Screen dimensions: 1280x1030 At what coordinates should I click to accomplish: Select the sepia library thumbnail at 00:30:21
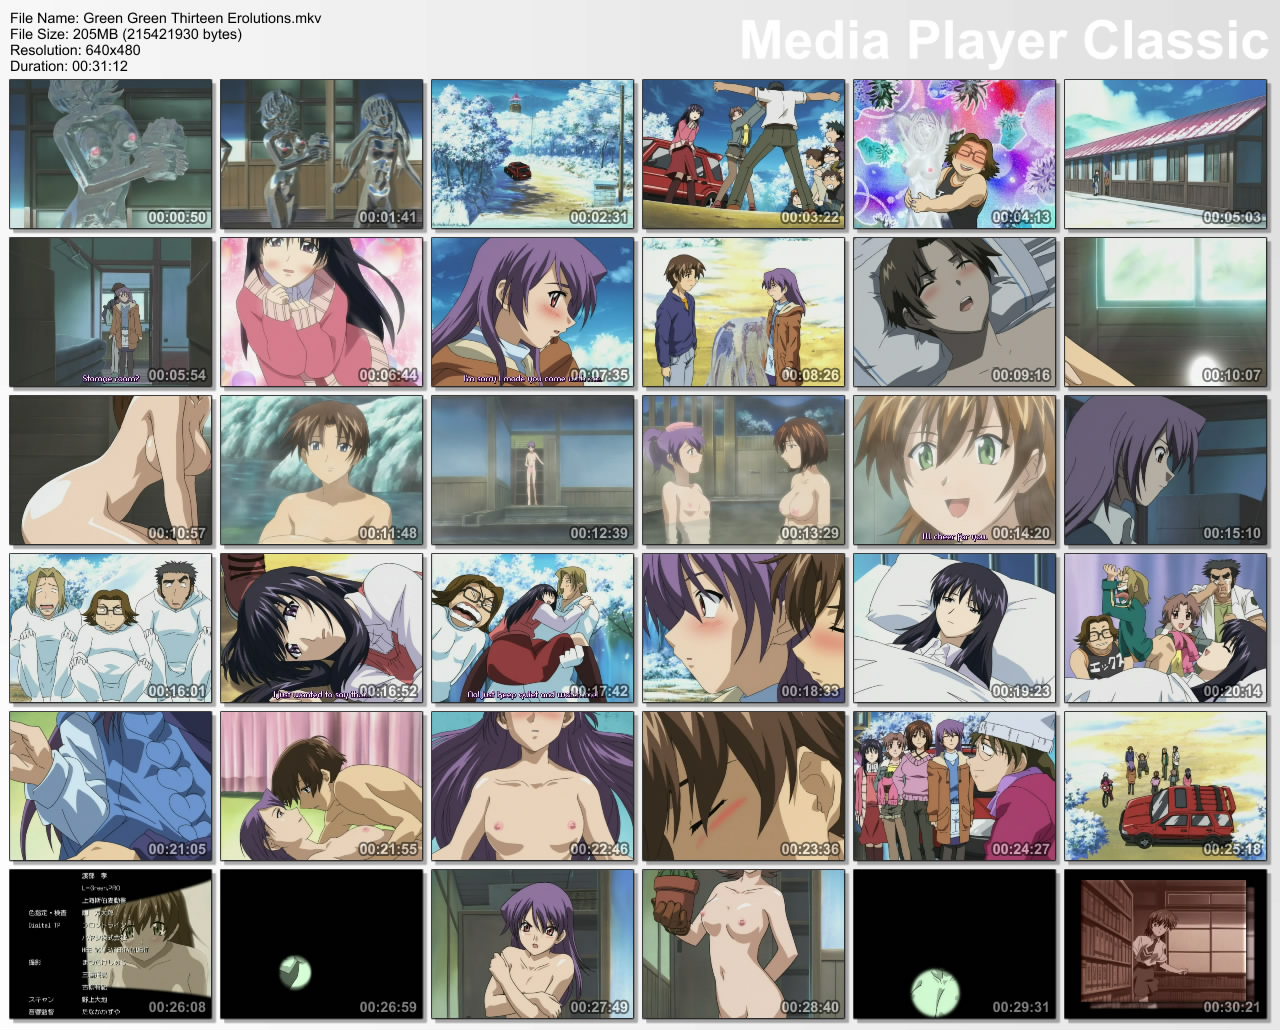click(x=1166, y=944)
